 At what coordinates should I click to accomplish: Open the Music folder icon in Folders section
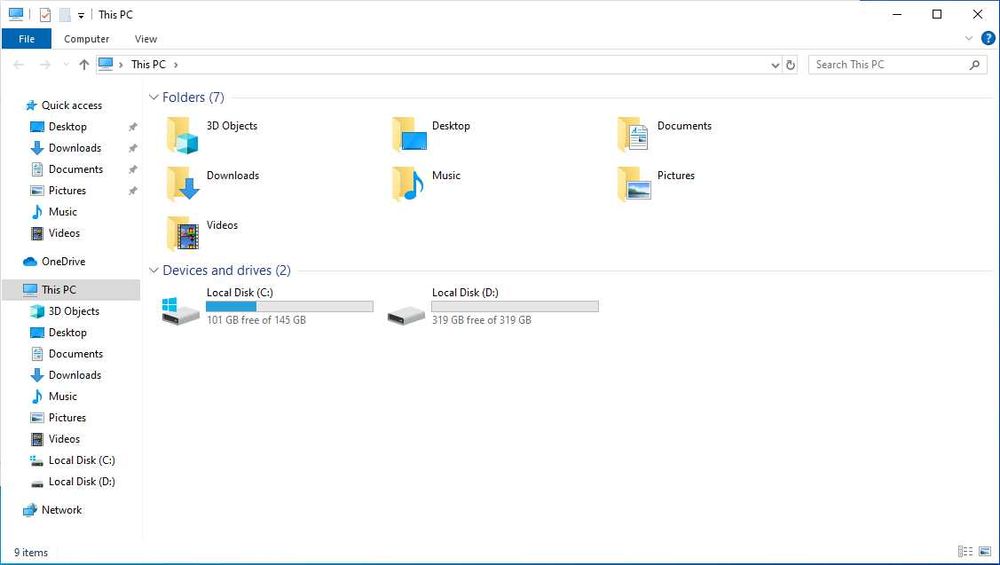point(408,184)
